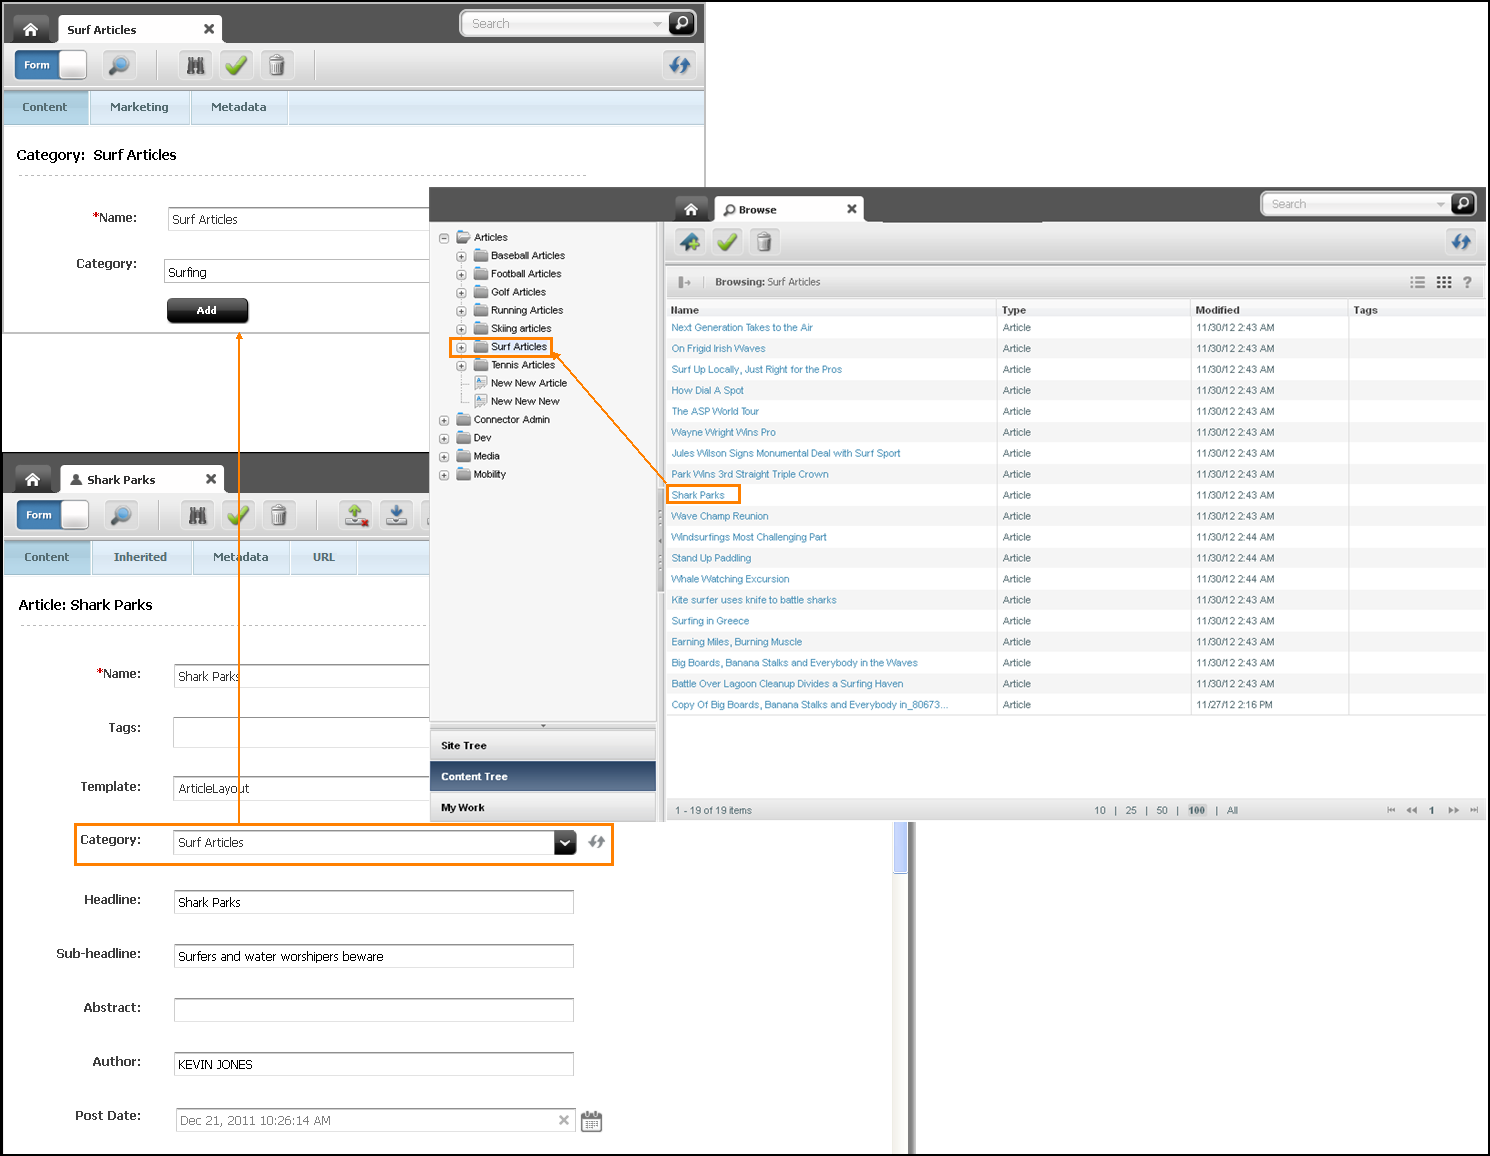This screenshot has height=1156, width=1490.
Task: Collapse the Articles tree node
Action: [444, 238]
